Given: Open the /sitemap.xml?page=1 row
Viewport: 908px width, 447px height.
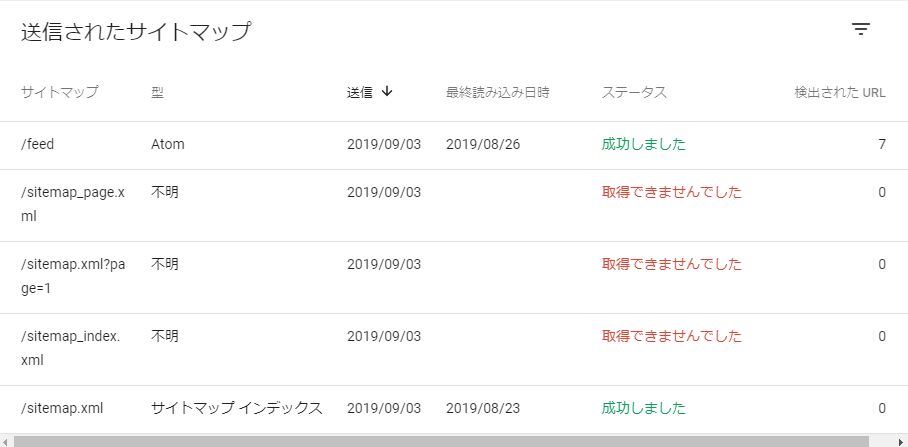Looking at the screenshot, I should 454,277.
